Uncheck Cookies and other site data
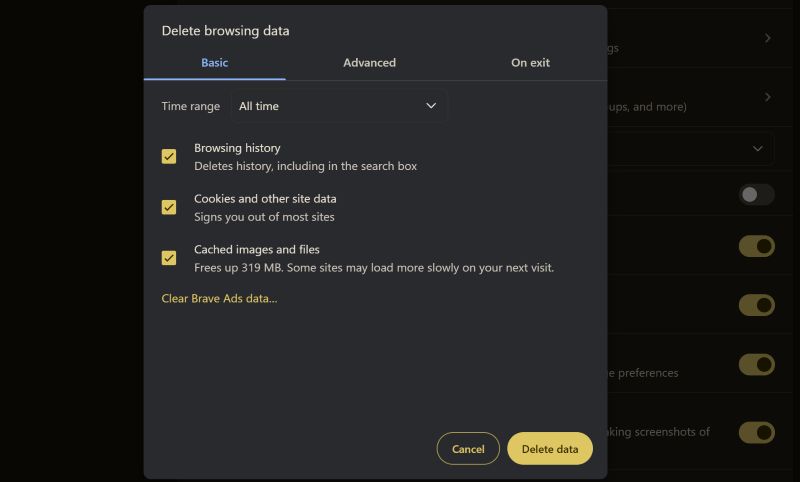This screenshot has width=800, height=482. tap(169, 208)
